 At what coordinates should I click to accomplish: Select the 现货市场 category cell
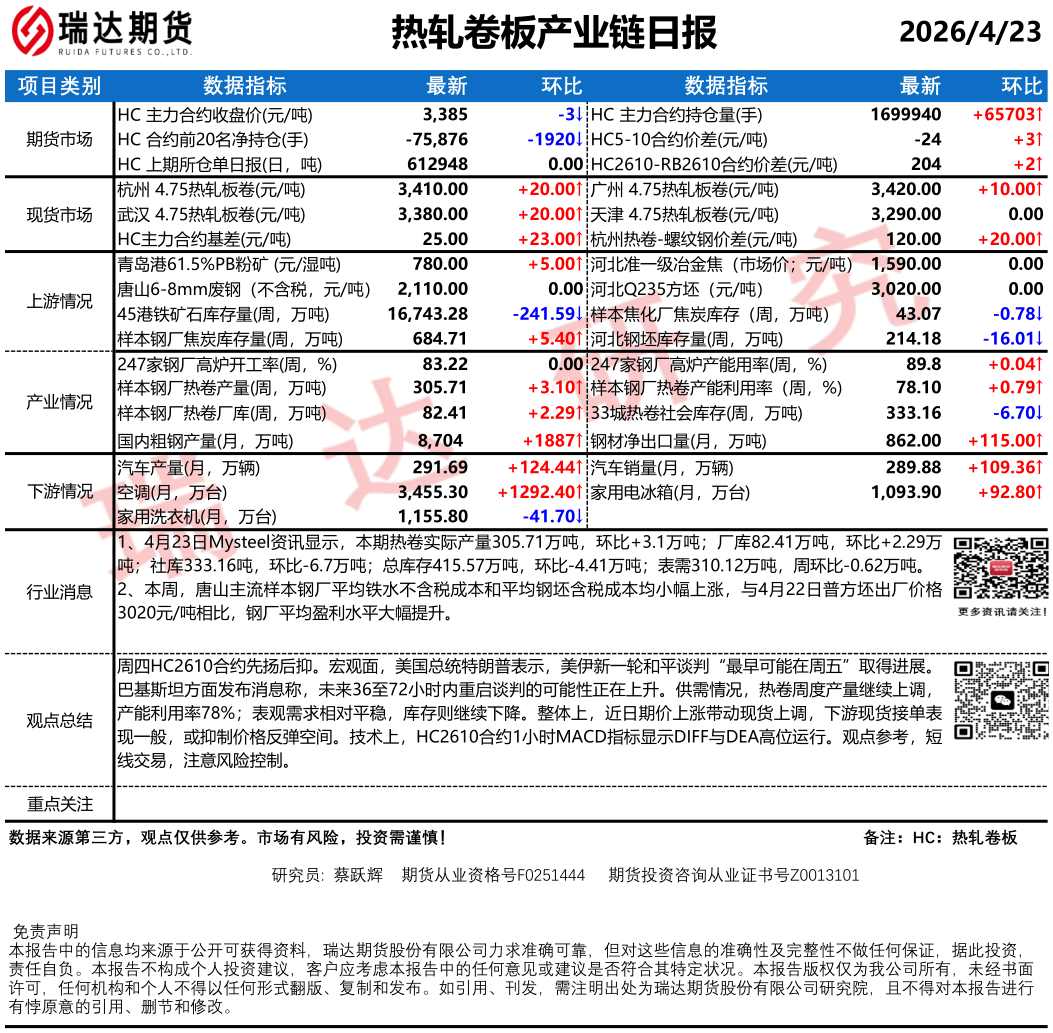click(x=59, y=214)
